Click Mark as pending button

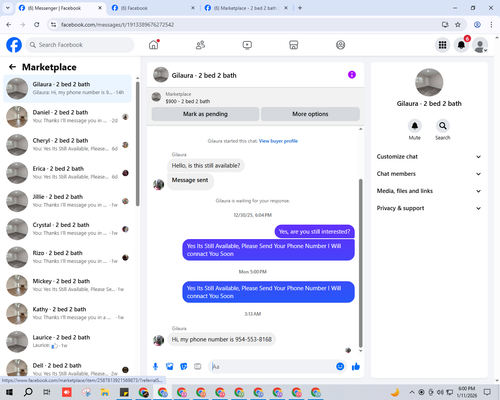tap(205, 114)
